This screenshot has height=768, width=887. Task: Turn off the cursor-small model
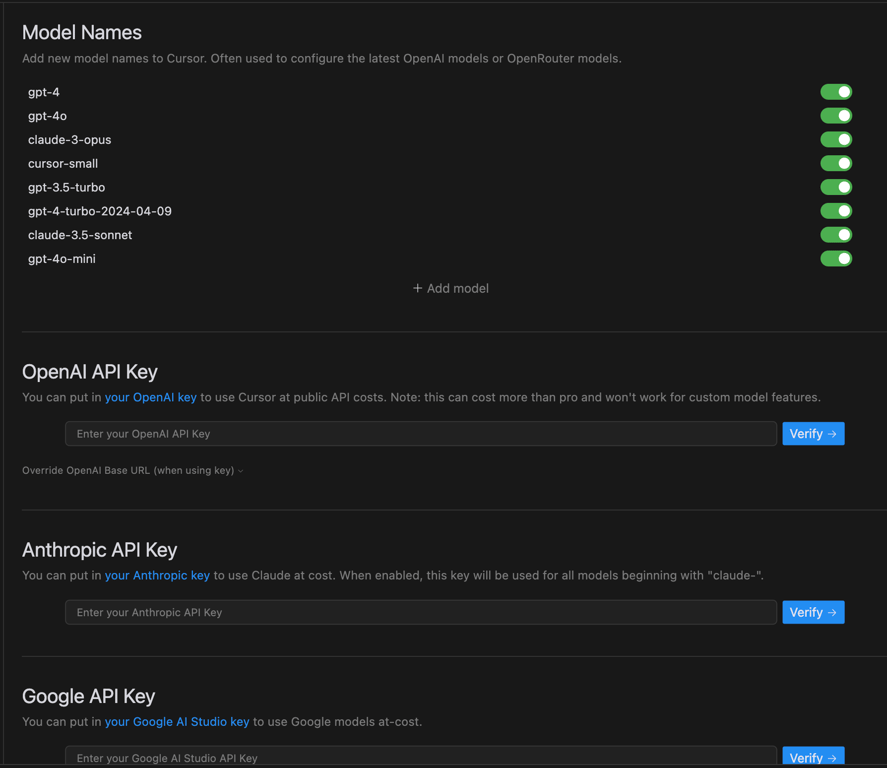click(x=836, y=163)
